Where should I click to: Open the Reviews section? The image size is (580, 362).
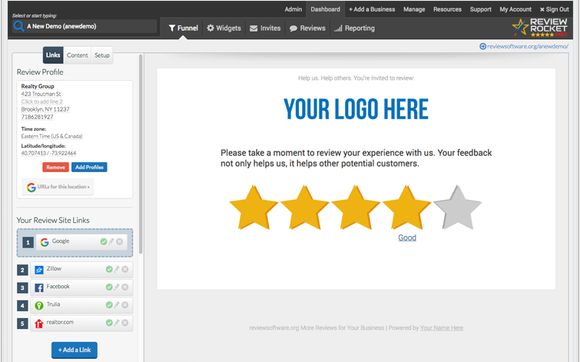click(x=307, y=28)
